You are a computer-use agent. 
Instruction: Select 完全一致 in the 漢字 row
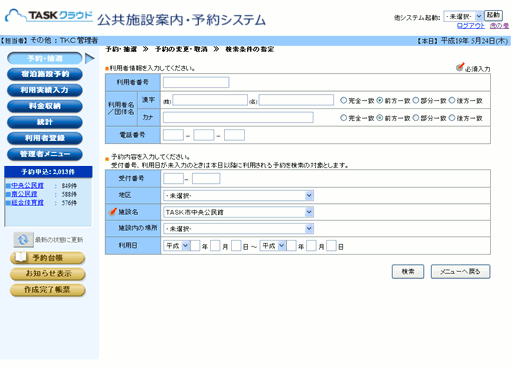point(343,100)
